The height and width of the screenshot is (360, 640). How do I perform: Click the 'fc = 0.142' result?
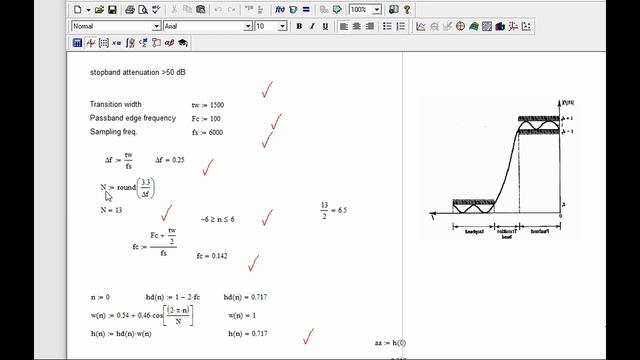[x=212, y=256]
